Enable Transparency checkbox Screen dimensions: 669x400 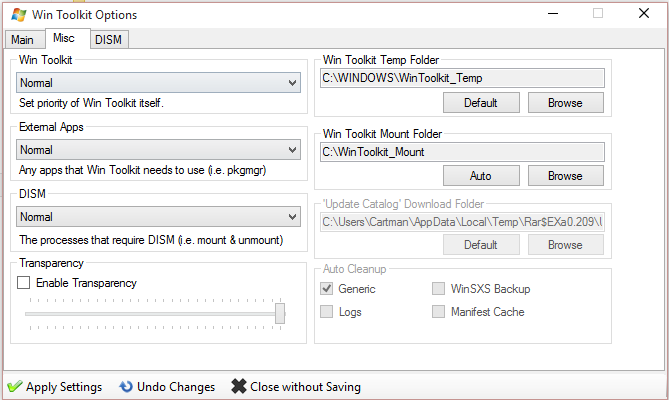point(23,282)
